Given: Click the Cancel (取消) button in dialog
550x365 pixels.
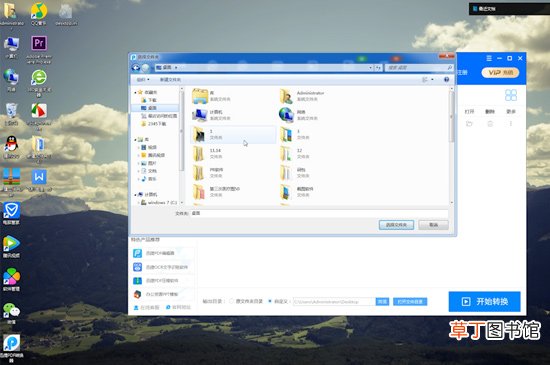Looking at the screenshot, I should coord(434,225).
